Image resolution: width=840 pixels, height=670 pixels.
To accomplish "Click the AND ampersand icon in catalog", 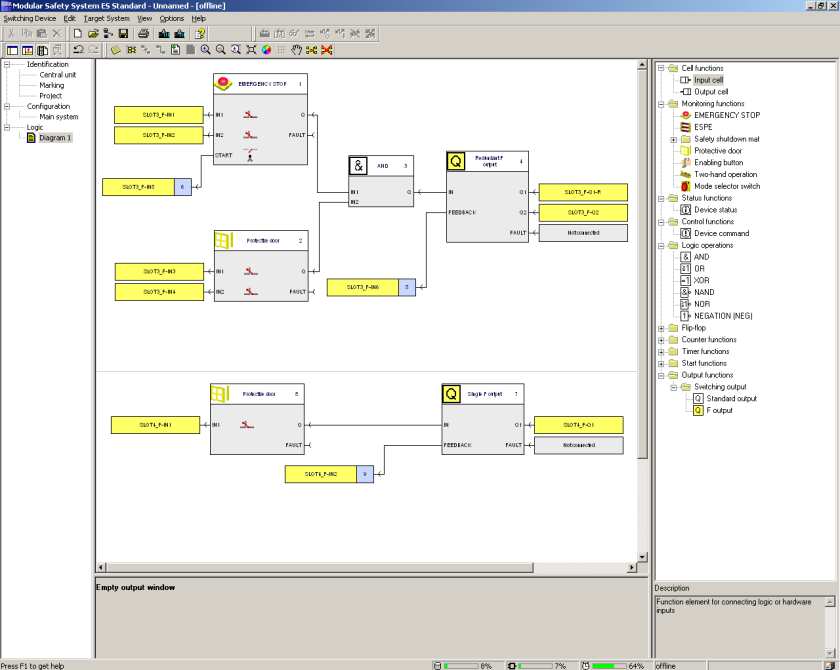I will pos(685,257).
